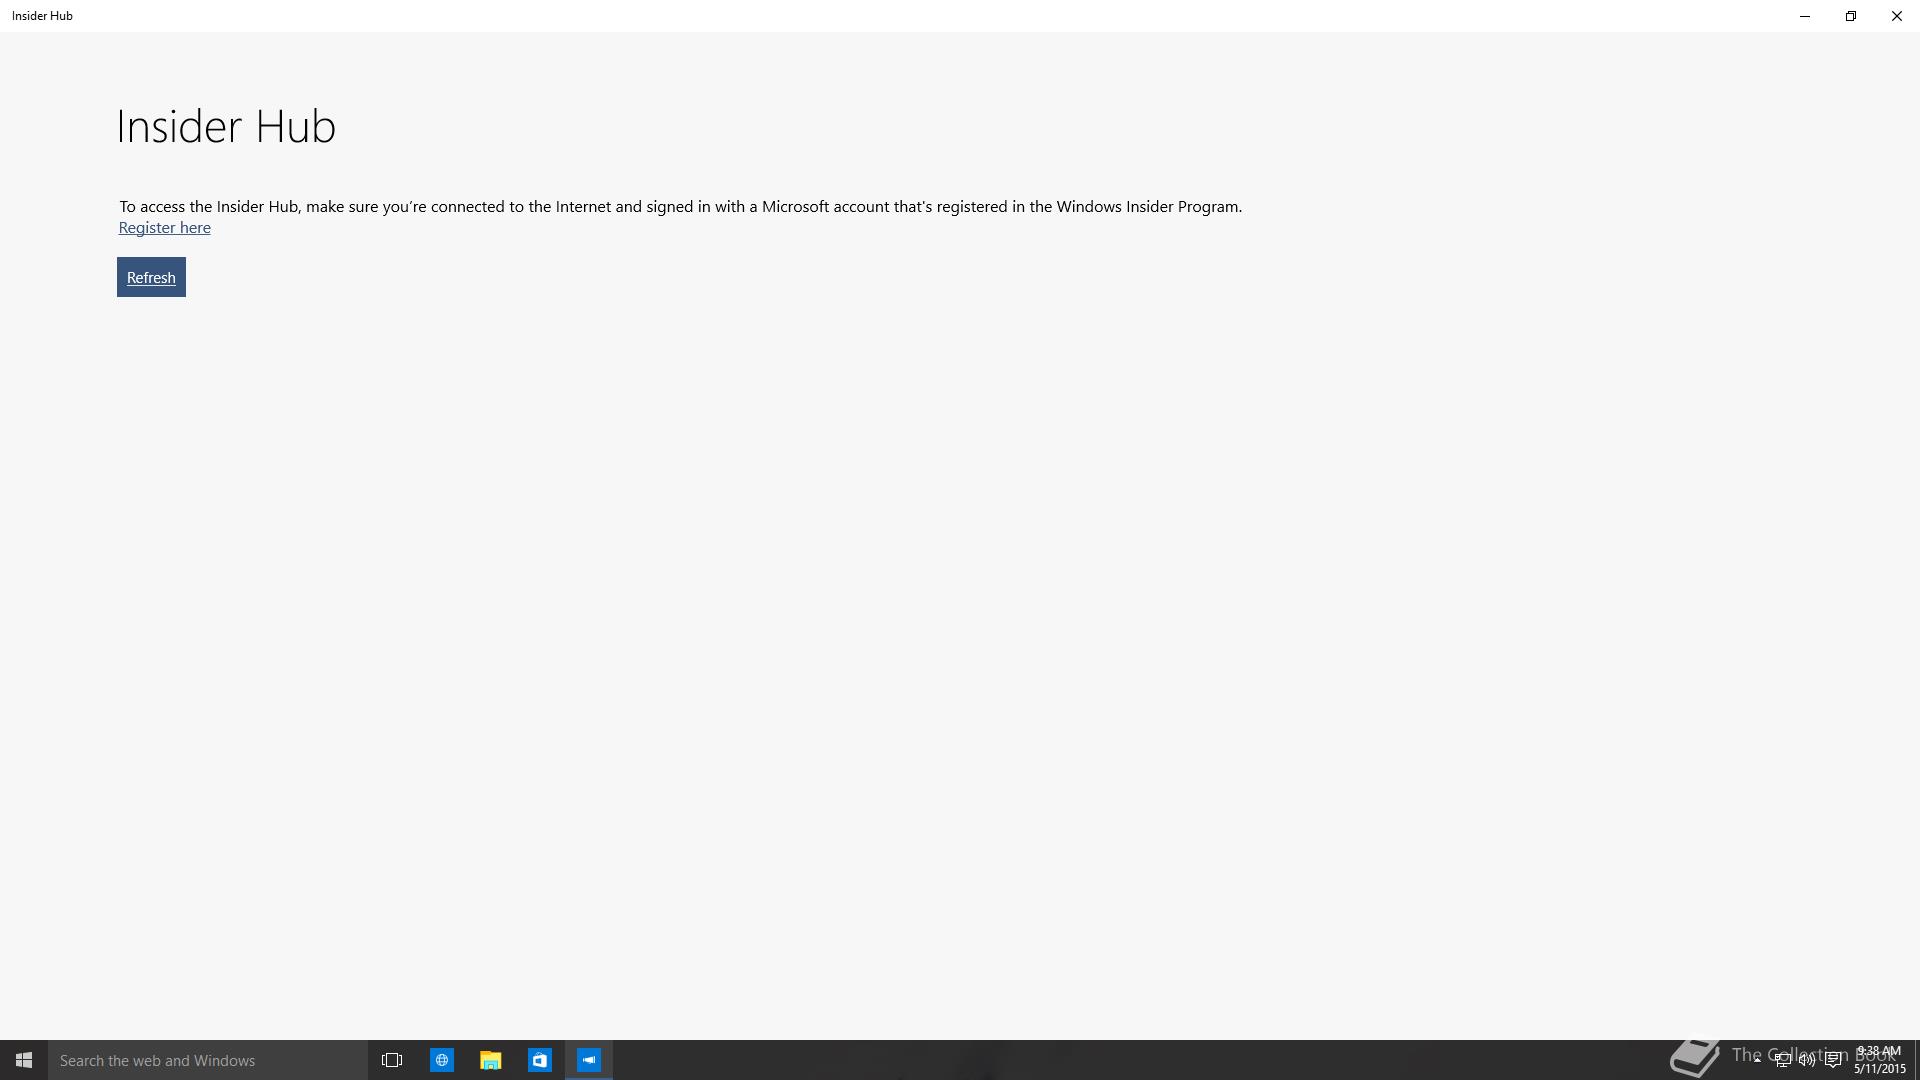
Task: Open the volume speaker tray icon
Action: pyautogui.click(x=1807, y=1060)
